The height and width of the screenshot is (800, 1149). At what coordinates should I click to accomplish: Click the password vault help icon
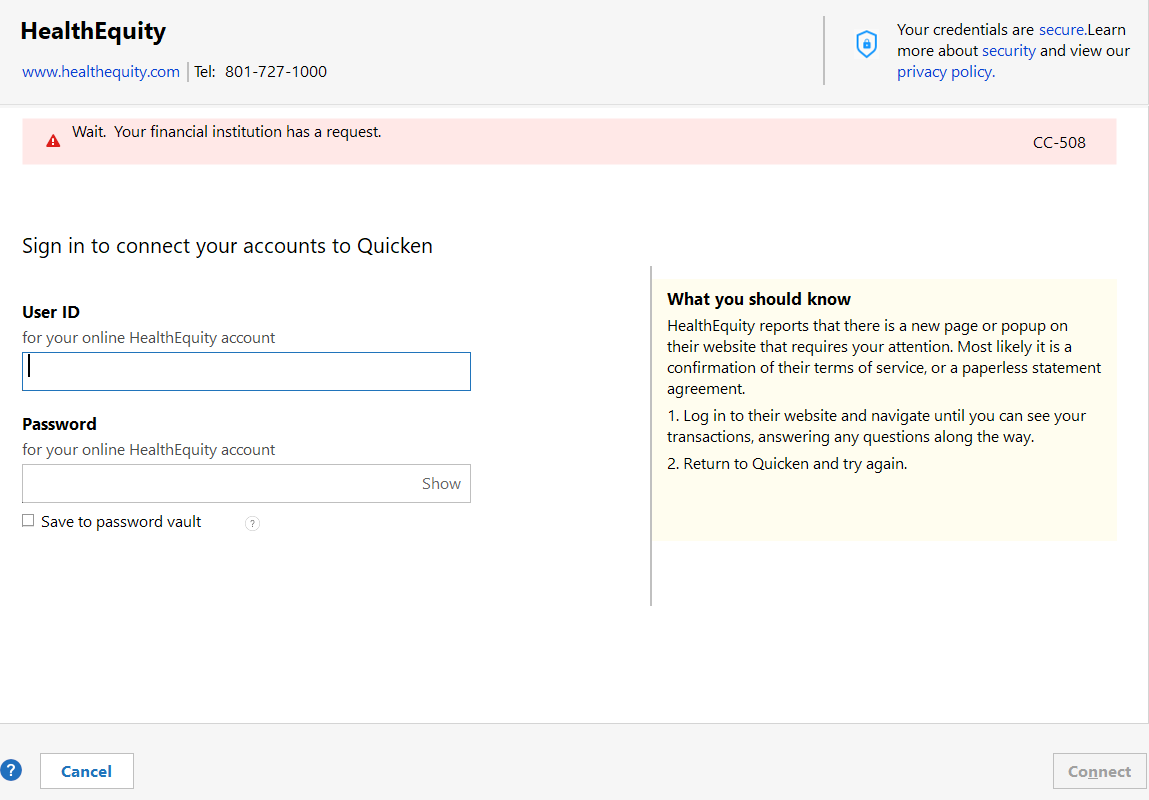click(x=252, y=523)
